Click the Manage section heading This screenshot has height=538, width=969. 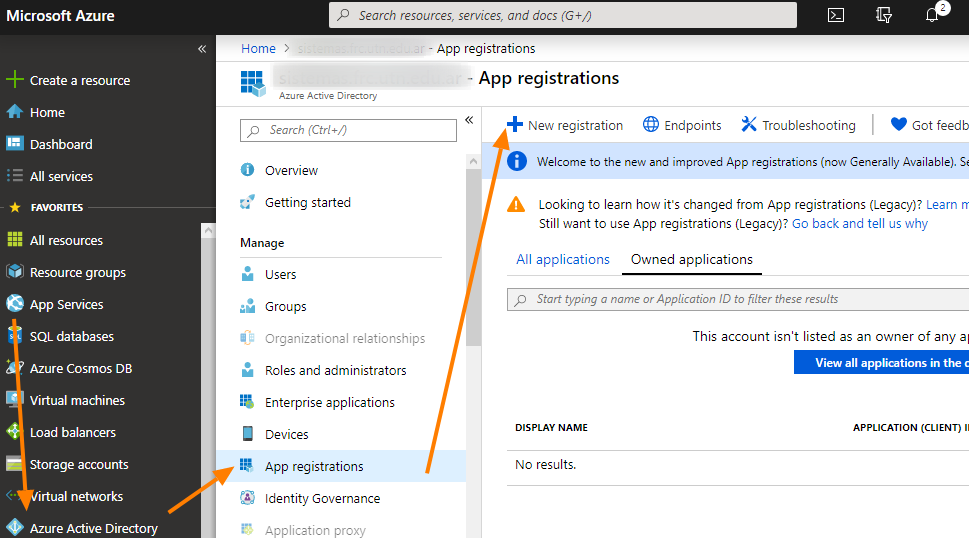pyautogui.click(x=262, y=243)
